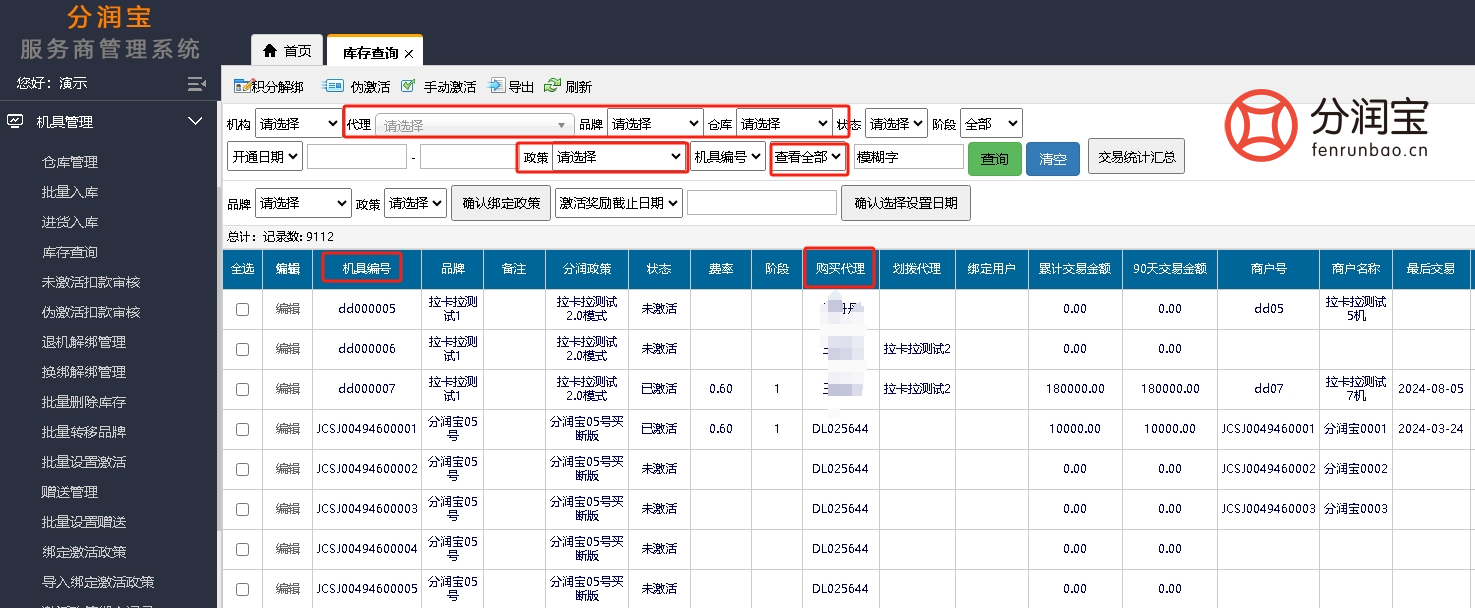
Task: Check the checkbox for JCSJ00494600001
Action: [241, 428]
